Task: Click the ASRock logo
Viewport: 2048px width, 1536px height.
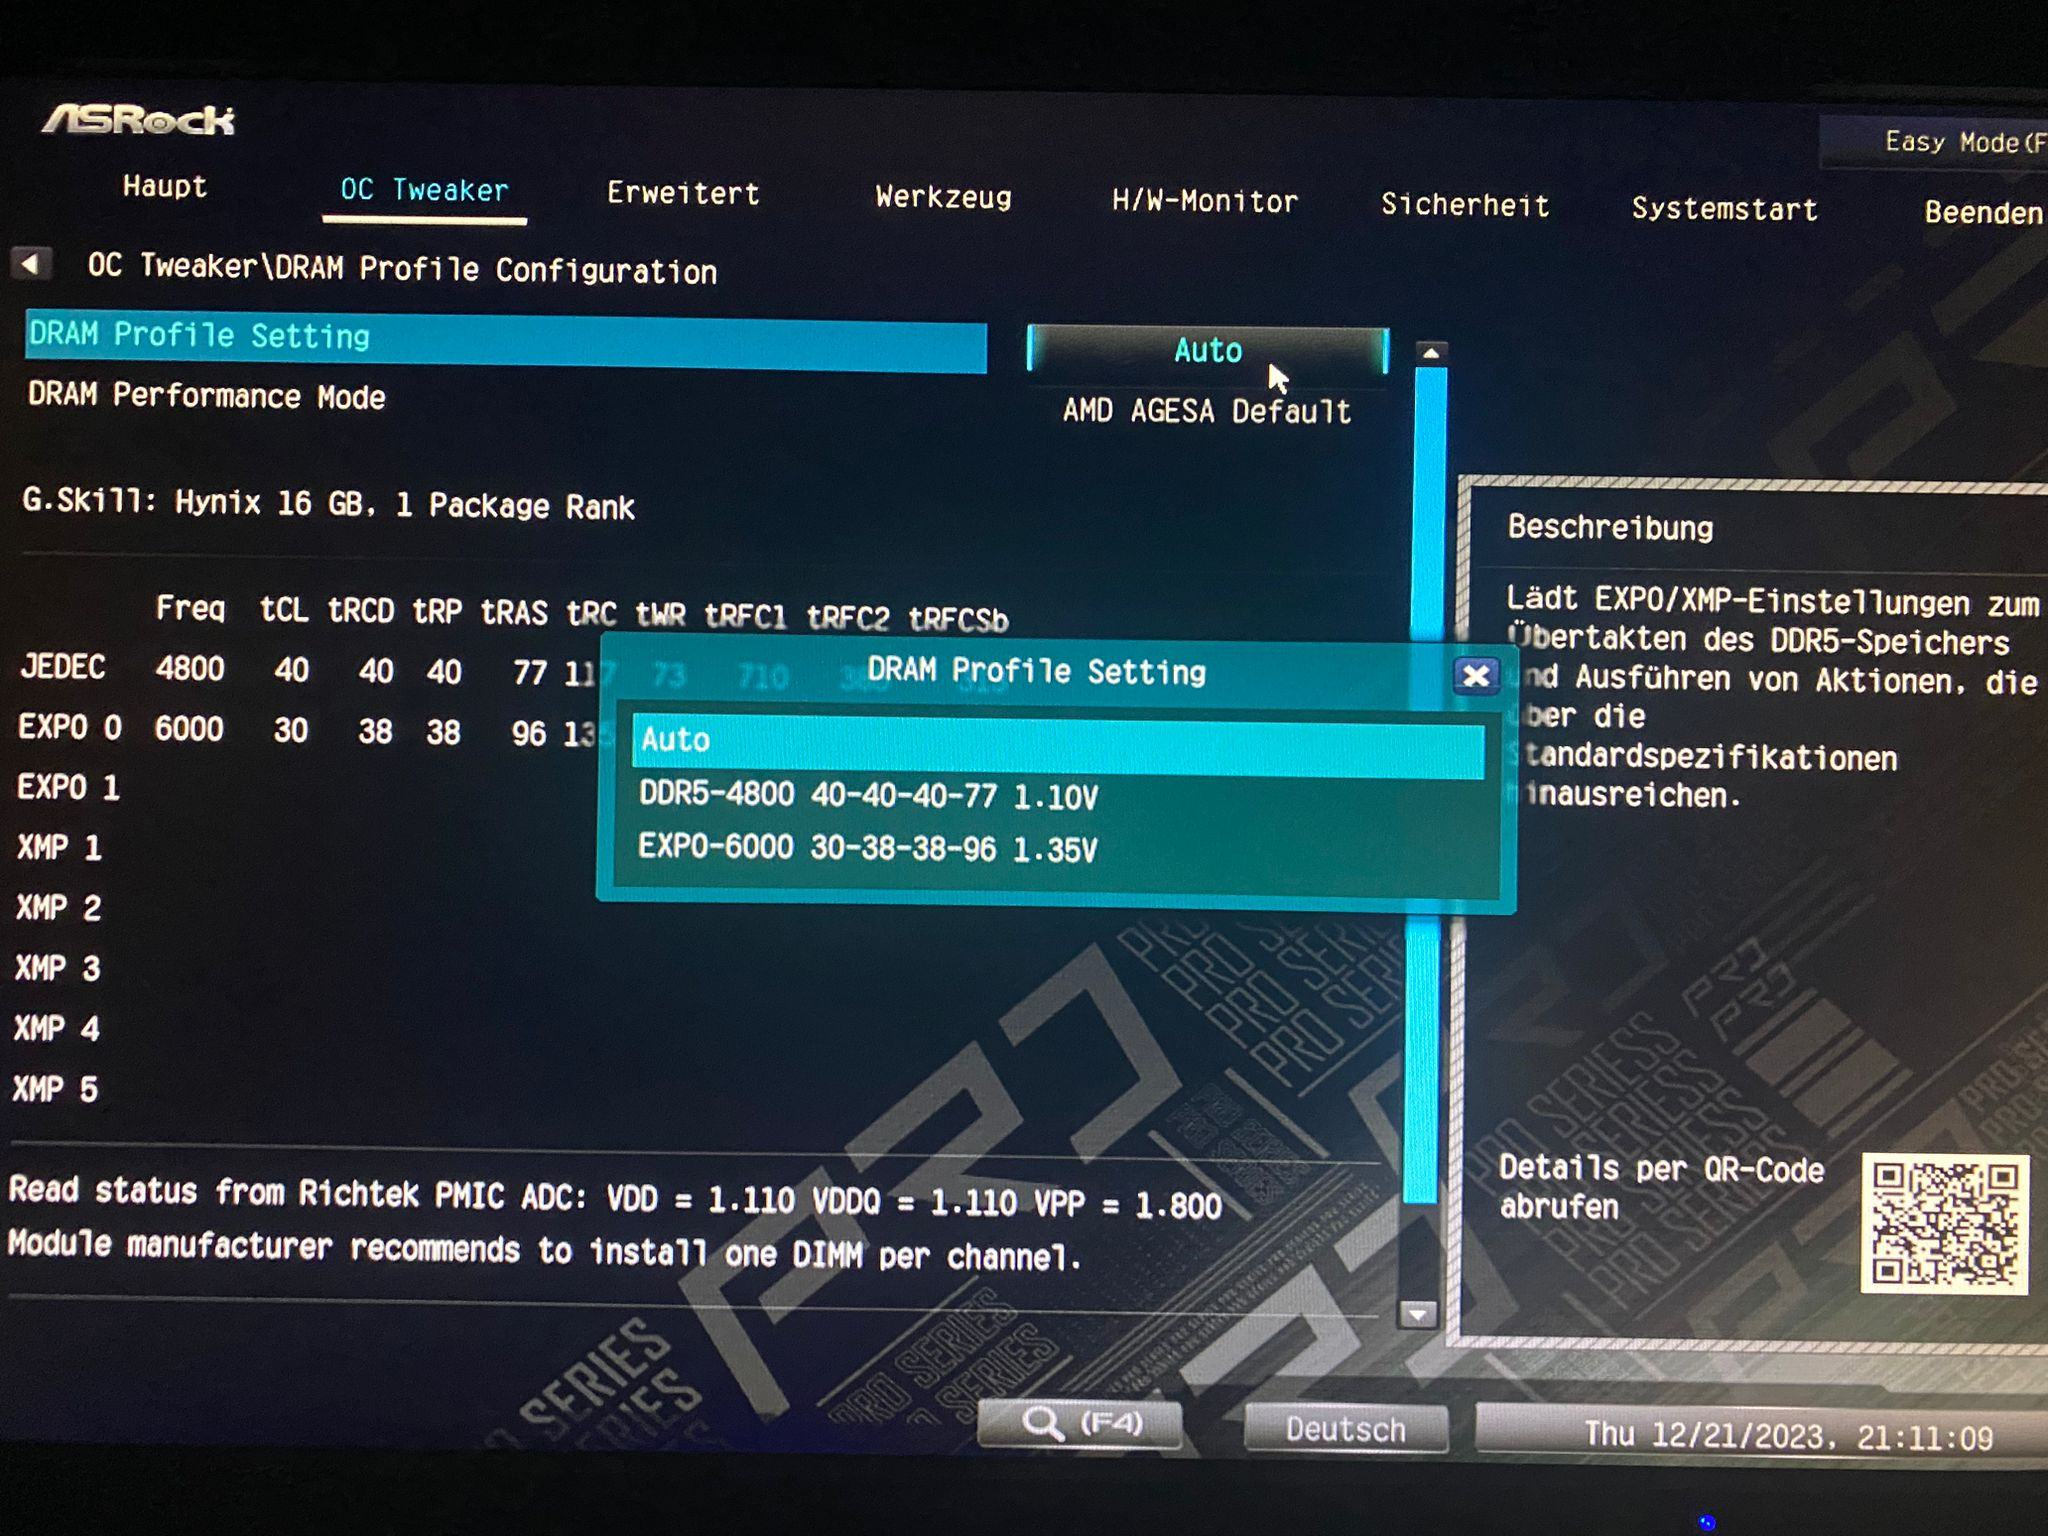Action: tap(138, 120)
